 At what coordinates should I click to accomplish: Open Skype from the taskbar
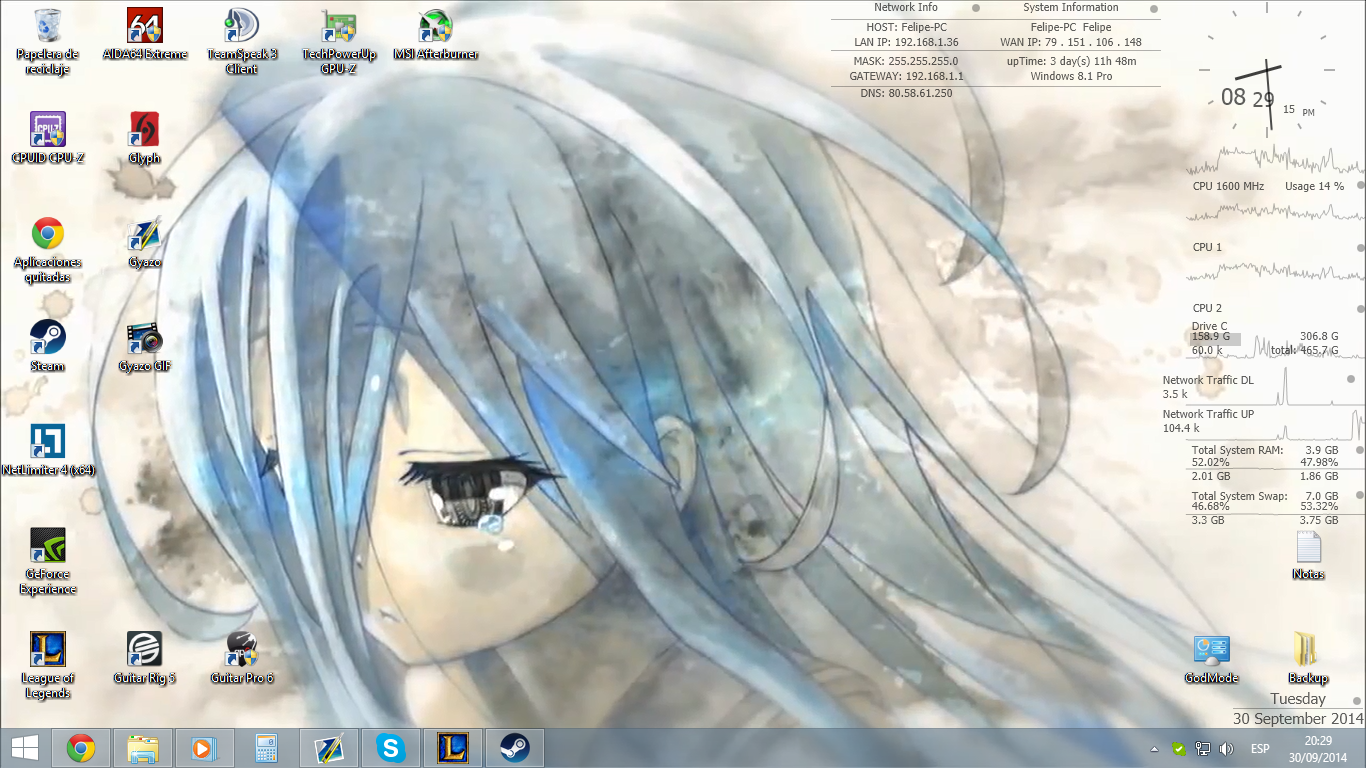pyautogui.click(x=390, y=748)
